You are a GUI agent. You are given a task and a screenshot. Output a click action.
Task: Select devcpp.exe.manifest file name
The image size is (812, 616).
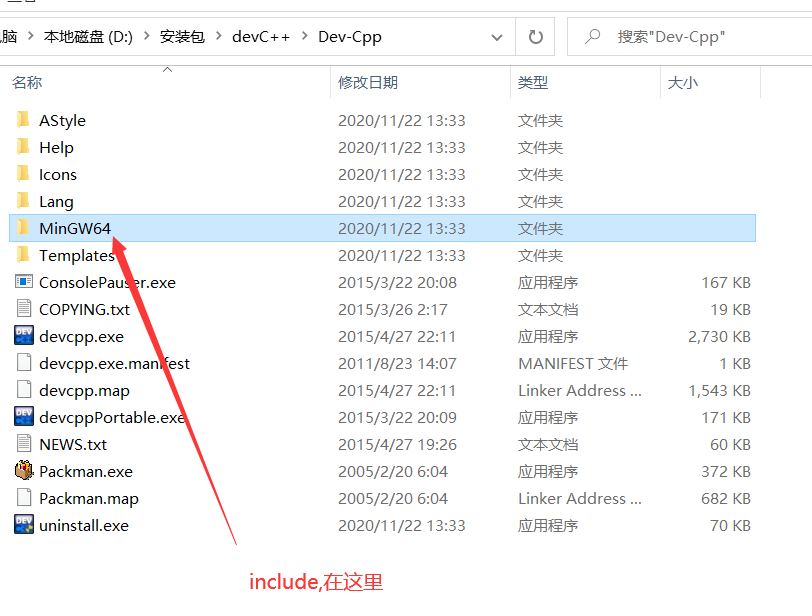pos(114,363)
